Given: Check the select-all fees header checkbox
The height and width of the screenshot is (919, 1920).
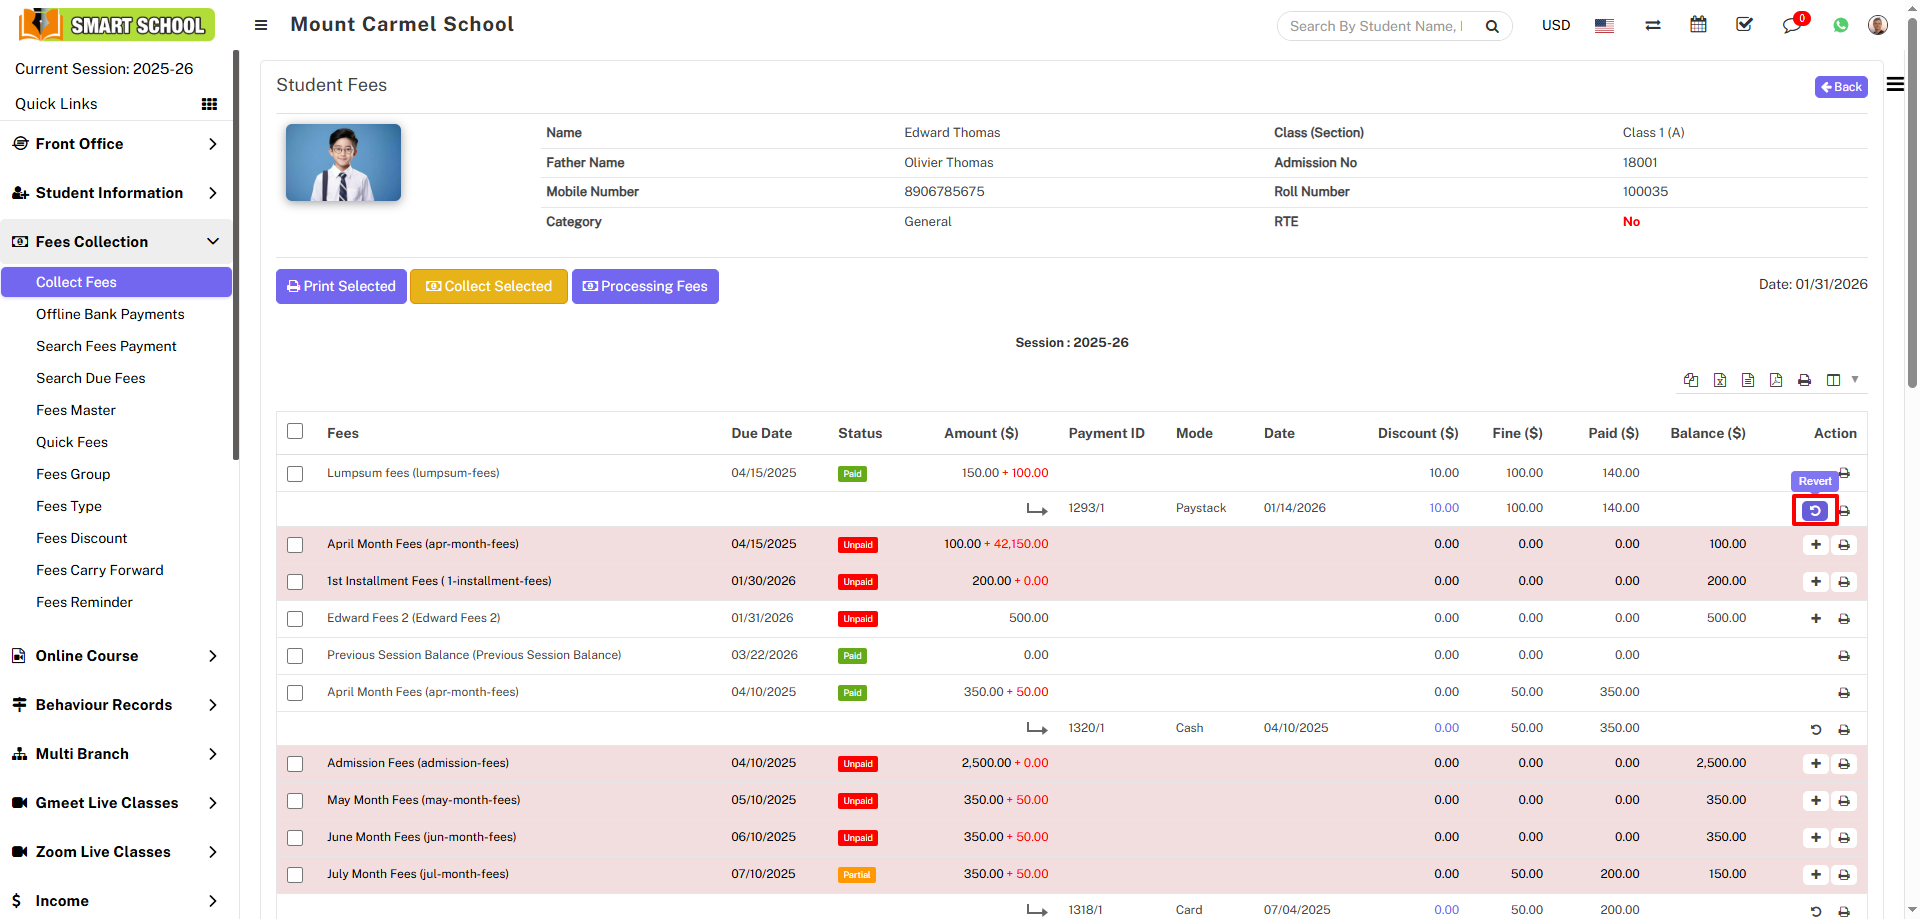Looking at the screenshot, I should 295,432.
